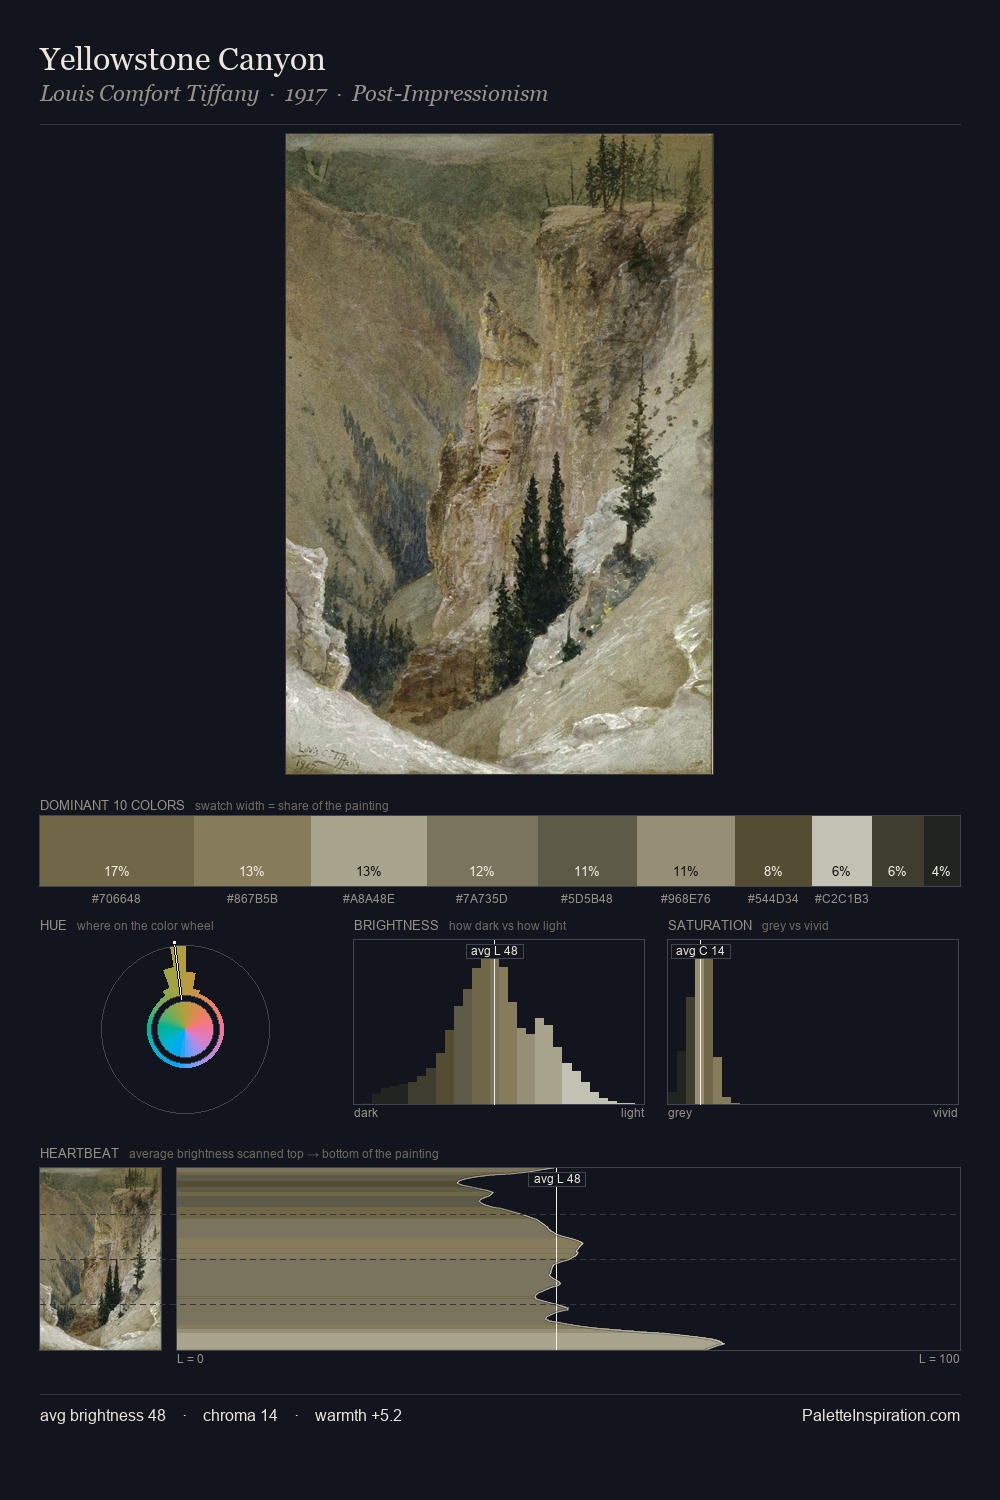This screenshot has height=1500, width=1000.
Task: Click the 'avg L 48' heartbeat chart label
Action: click(557, 1179)
